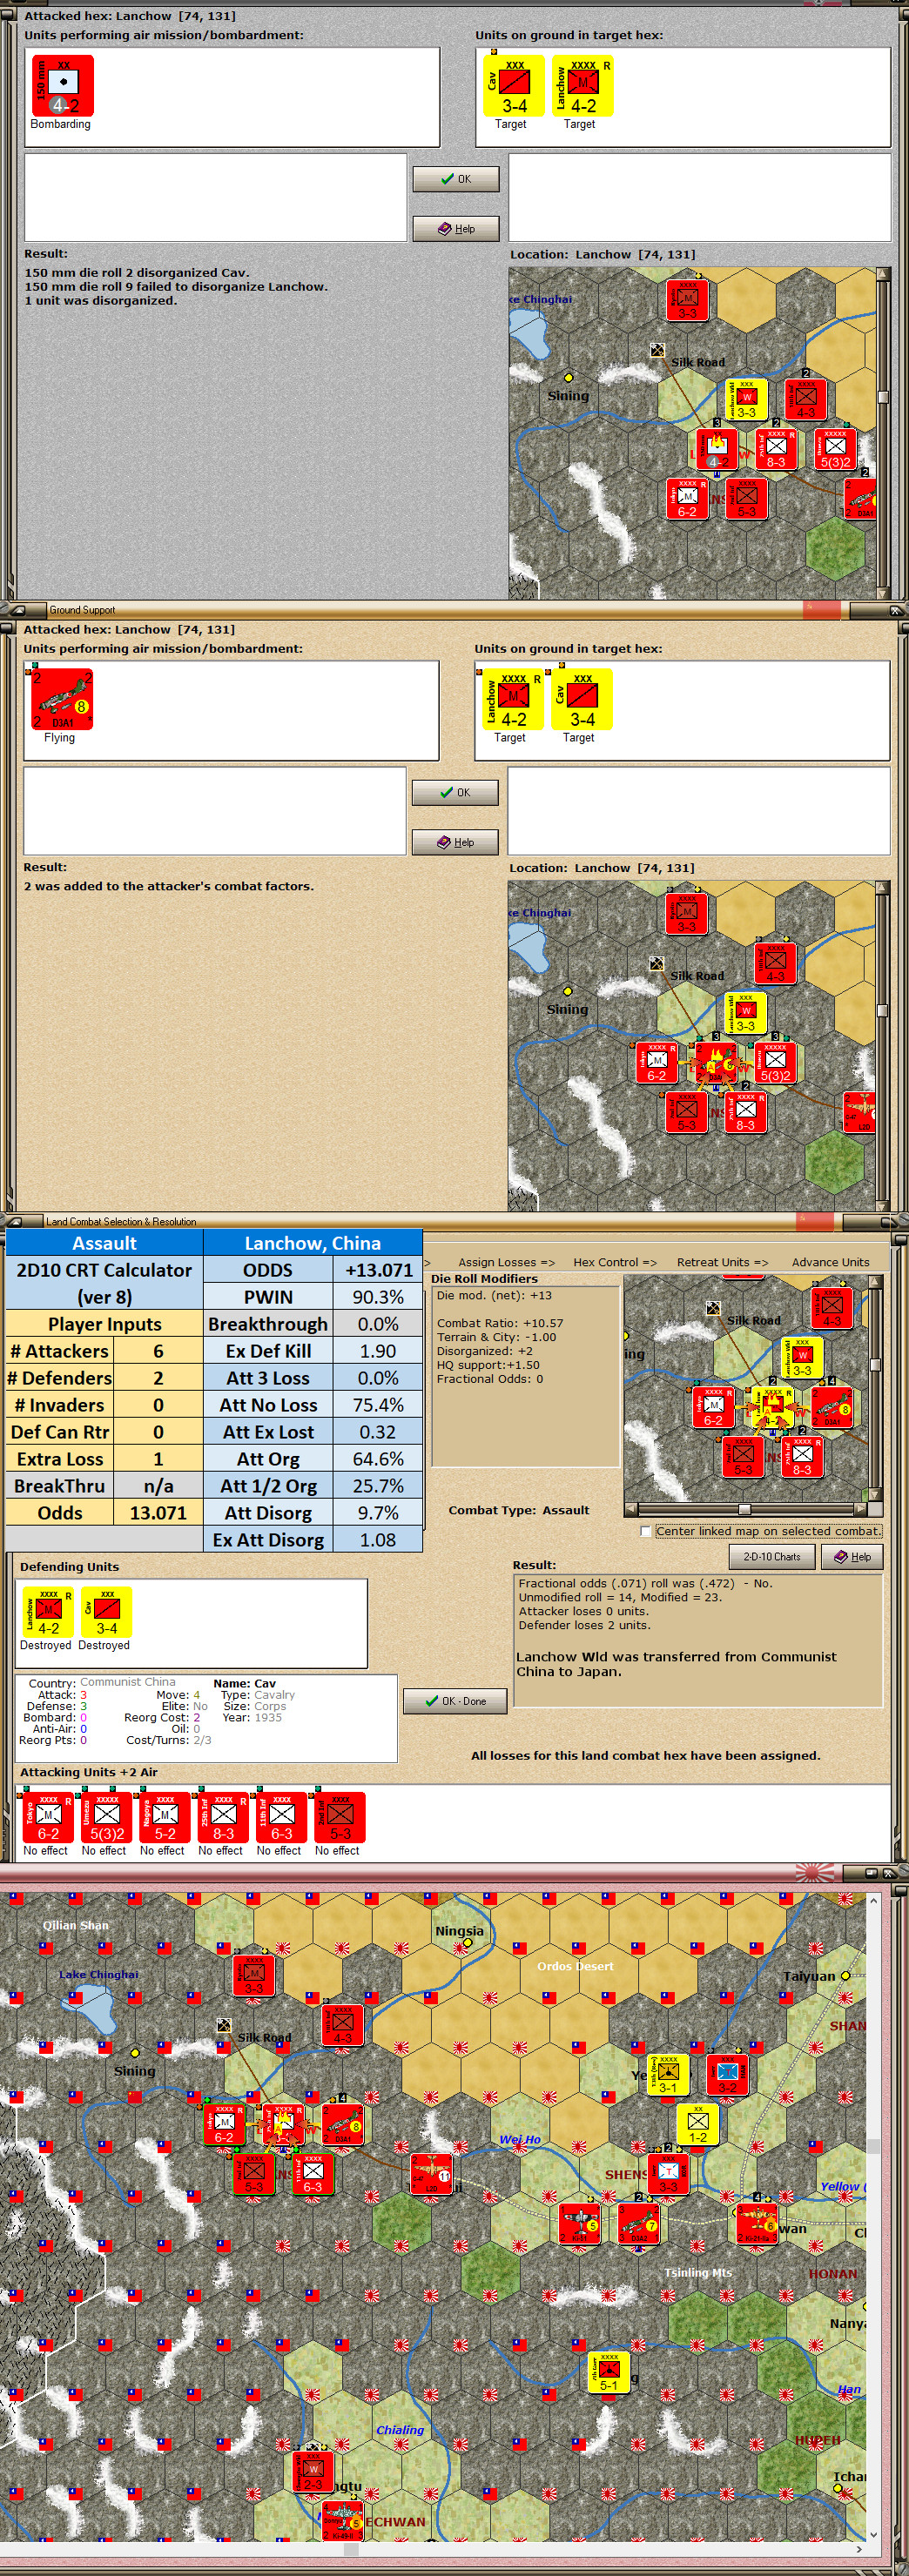The height and width of the screenshot is (2576, 909).
Task: Click 6-2 unit in Ground Support map
Action: (x=656, y=1062)
